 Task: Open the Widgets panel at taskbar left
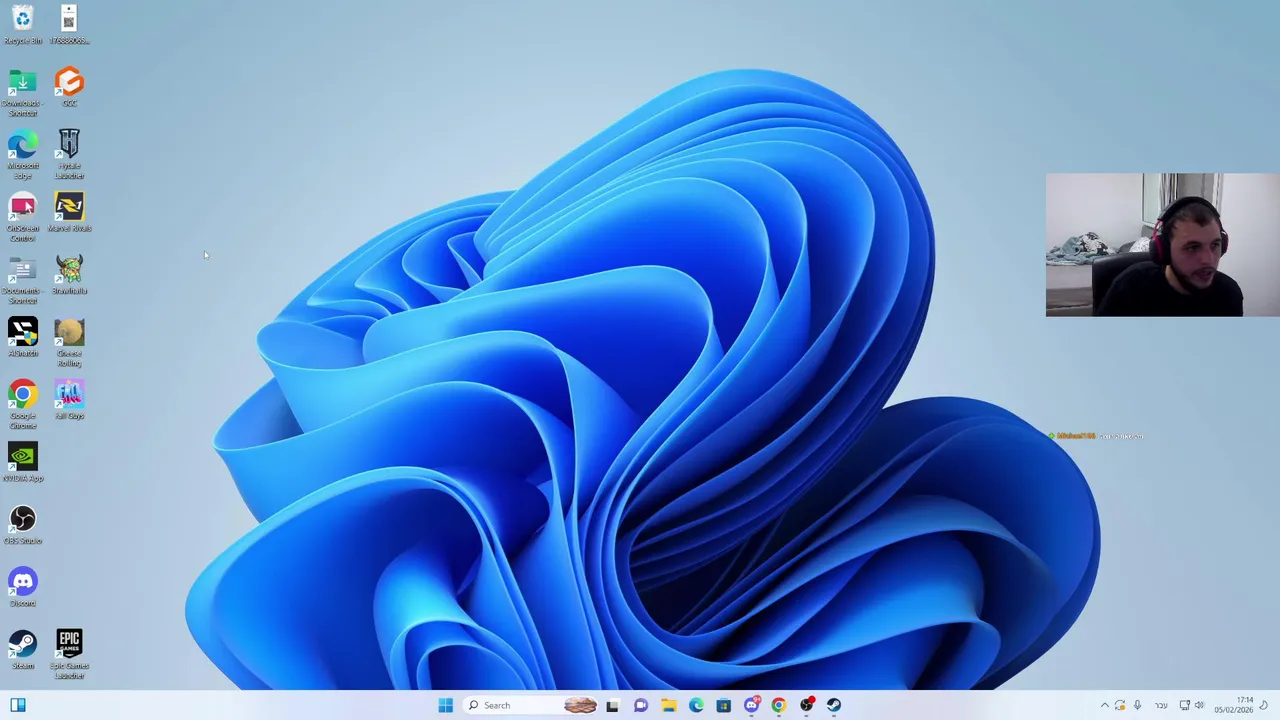pyautogui.click(x=17, y=705)
